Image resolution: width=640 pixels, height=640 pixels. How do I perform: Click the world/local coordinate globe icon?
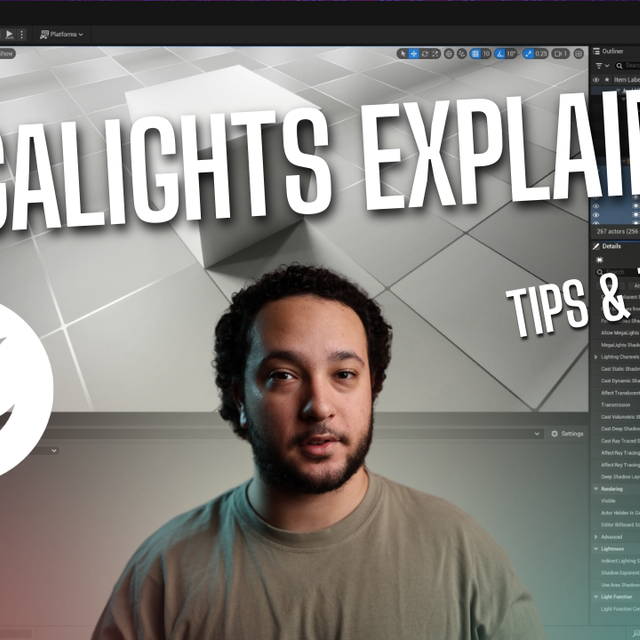[x=450, y=53]
